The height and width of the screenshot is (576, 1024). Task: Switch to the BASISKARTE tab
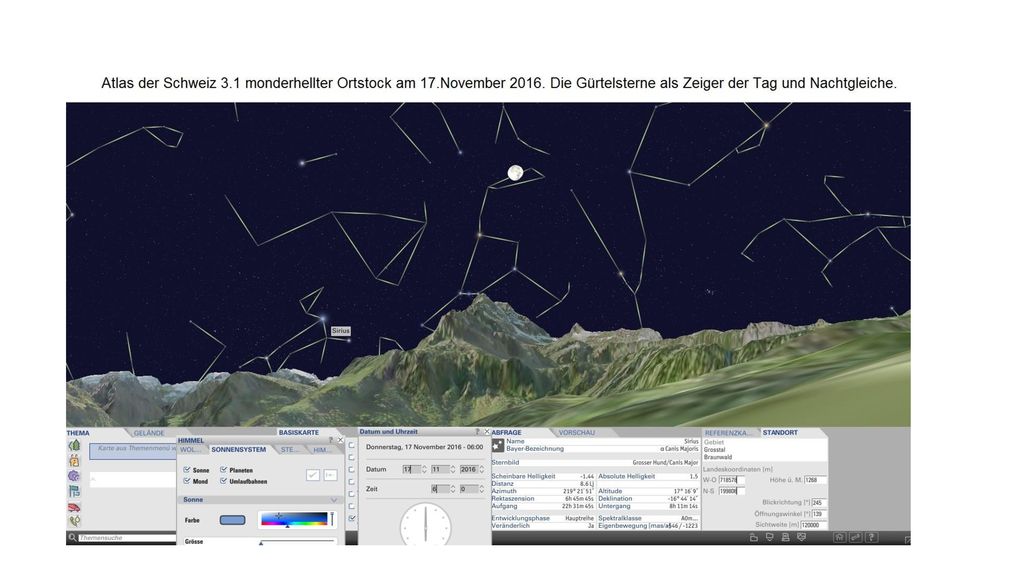coord(299,432)
